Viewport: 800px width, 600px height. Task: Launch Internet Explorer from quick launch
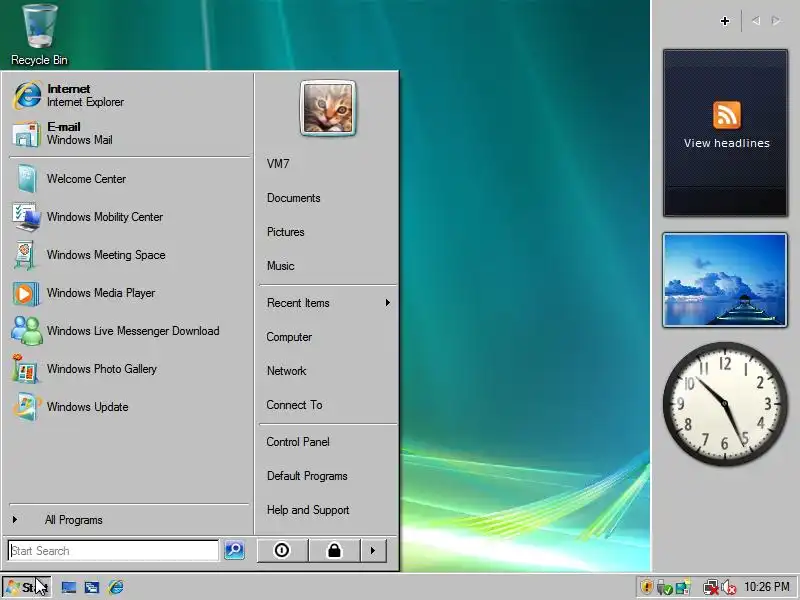tap(116, 587)
